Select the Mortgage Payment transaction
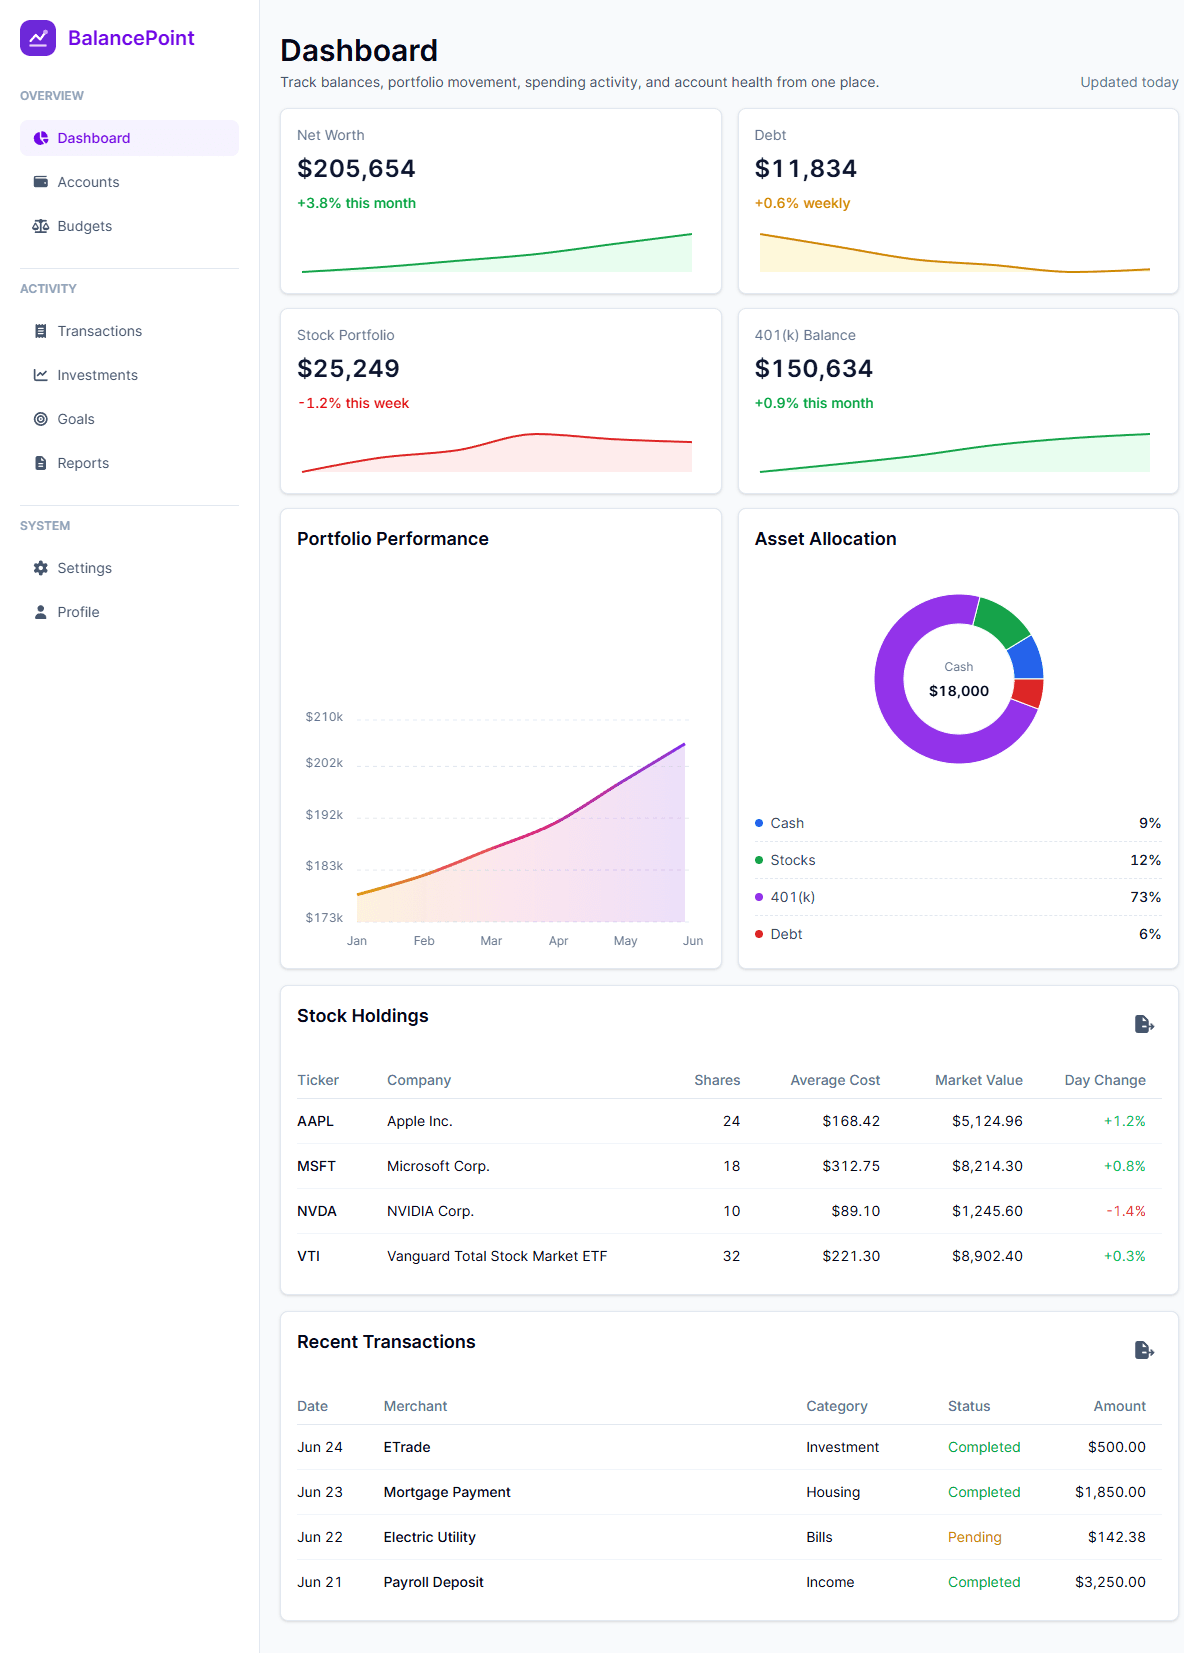The image size is (1184, 1653). click(447, 1492)
